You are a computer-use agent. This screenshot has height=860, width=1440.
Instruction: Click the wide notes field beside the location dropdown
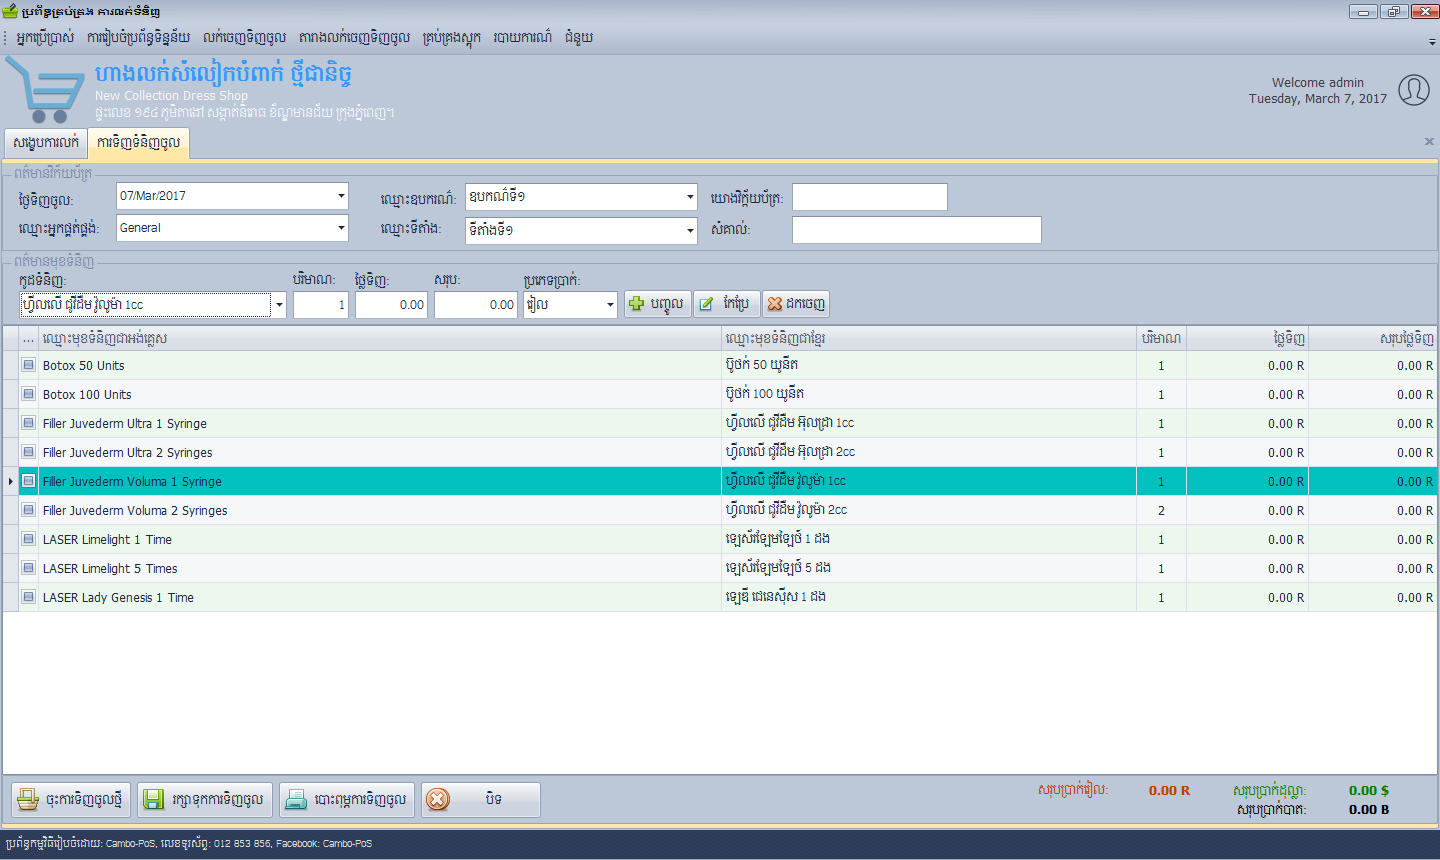click(x=917, y=230)
